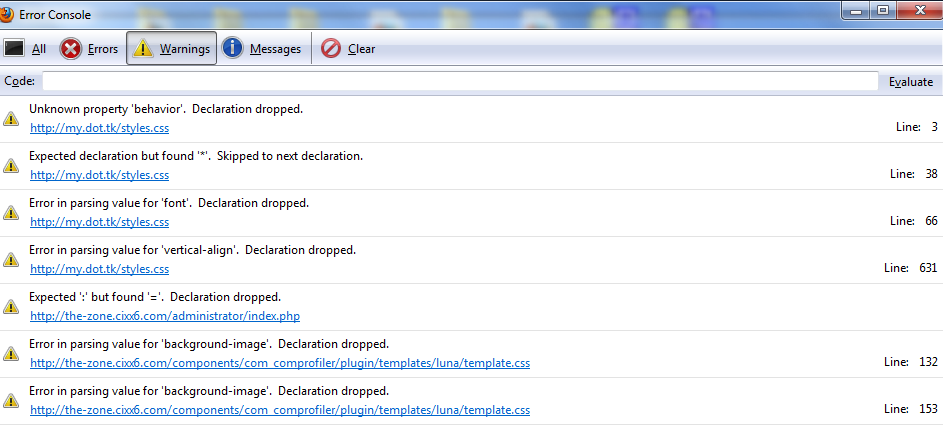This screenshot has height=440, width=943.
Task: Select text "Error in parsing value for 'font'"
Action: [110, 203]
